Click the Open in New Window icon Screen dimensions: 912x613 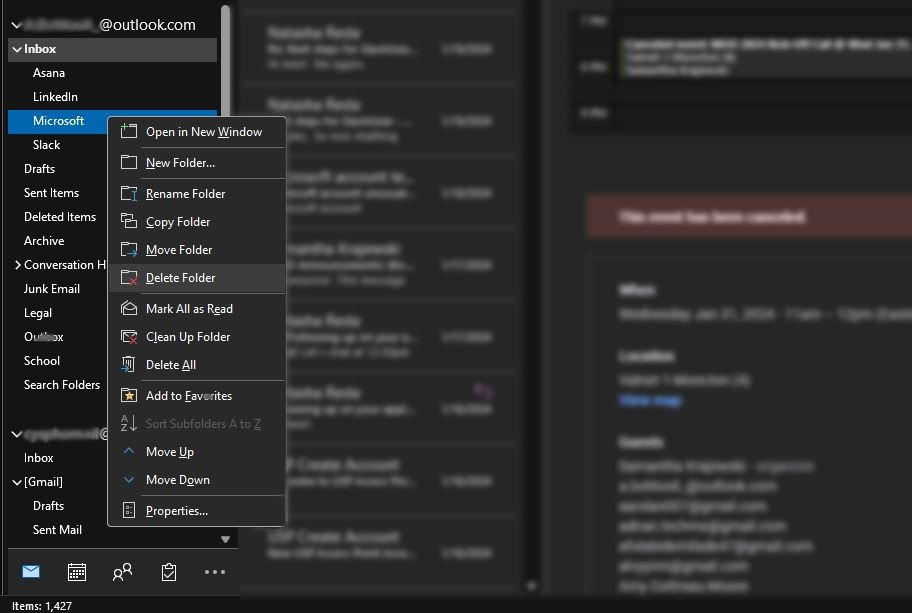129,131
